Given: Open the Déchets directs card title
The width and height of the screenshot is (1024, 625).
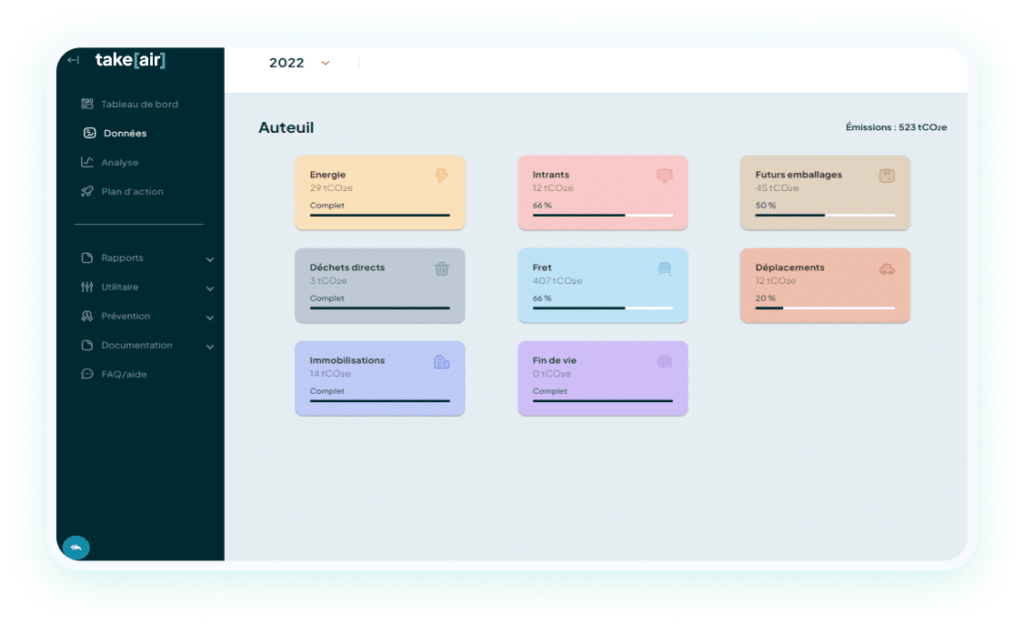Looking at the screenshot, I should tap(347, 267).
